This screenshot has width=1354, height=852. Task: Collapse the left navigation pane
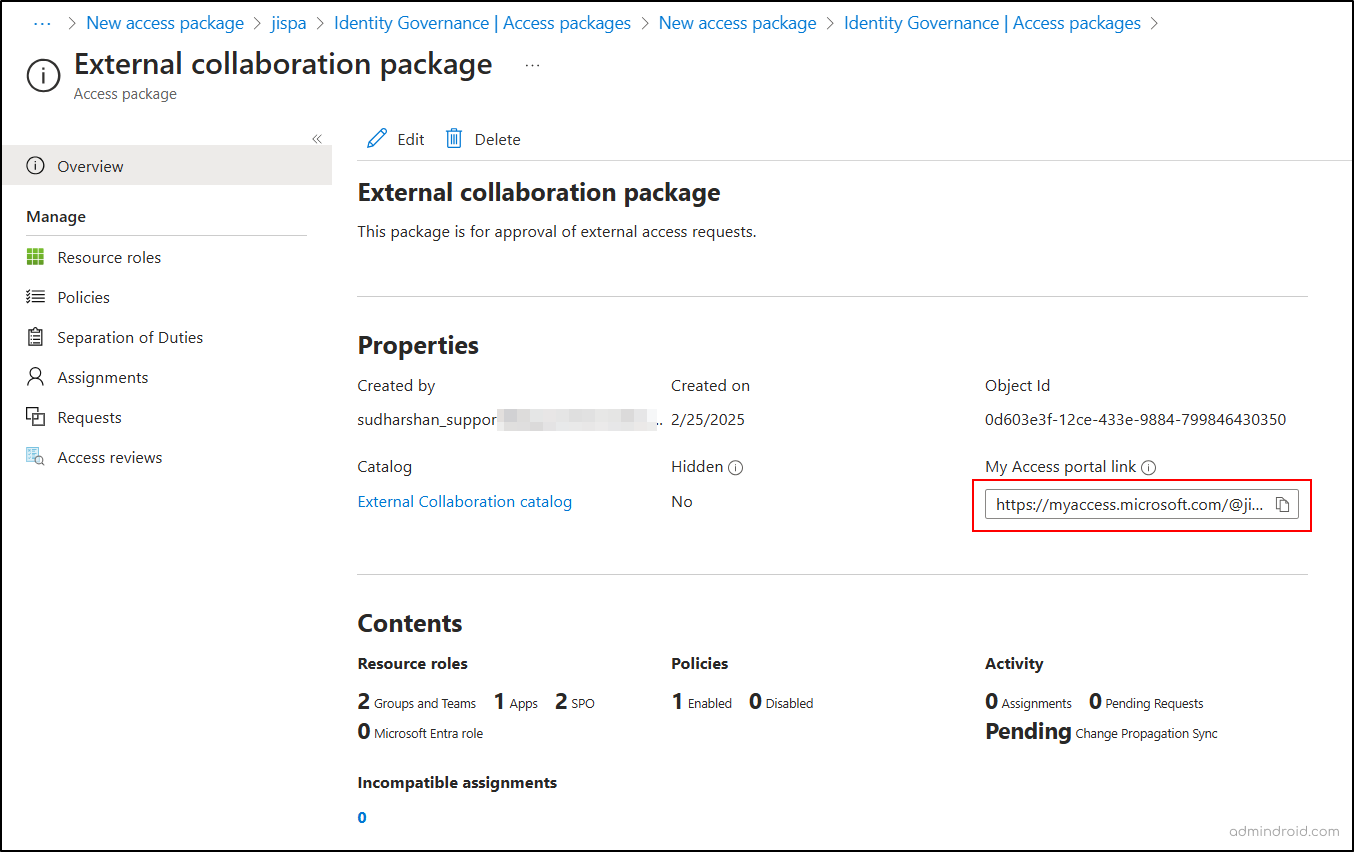[x=317, y=138]
